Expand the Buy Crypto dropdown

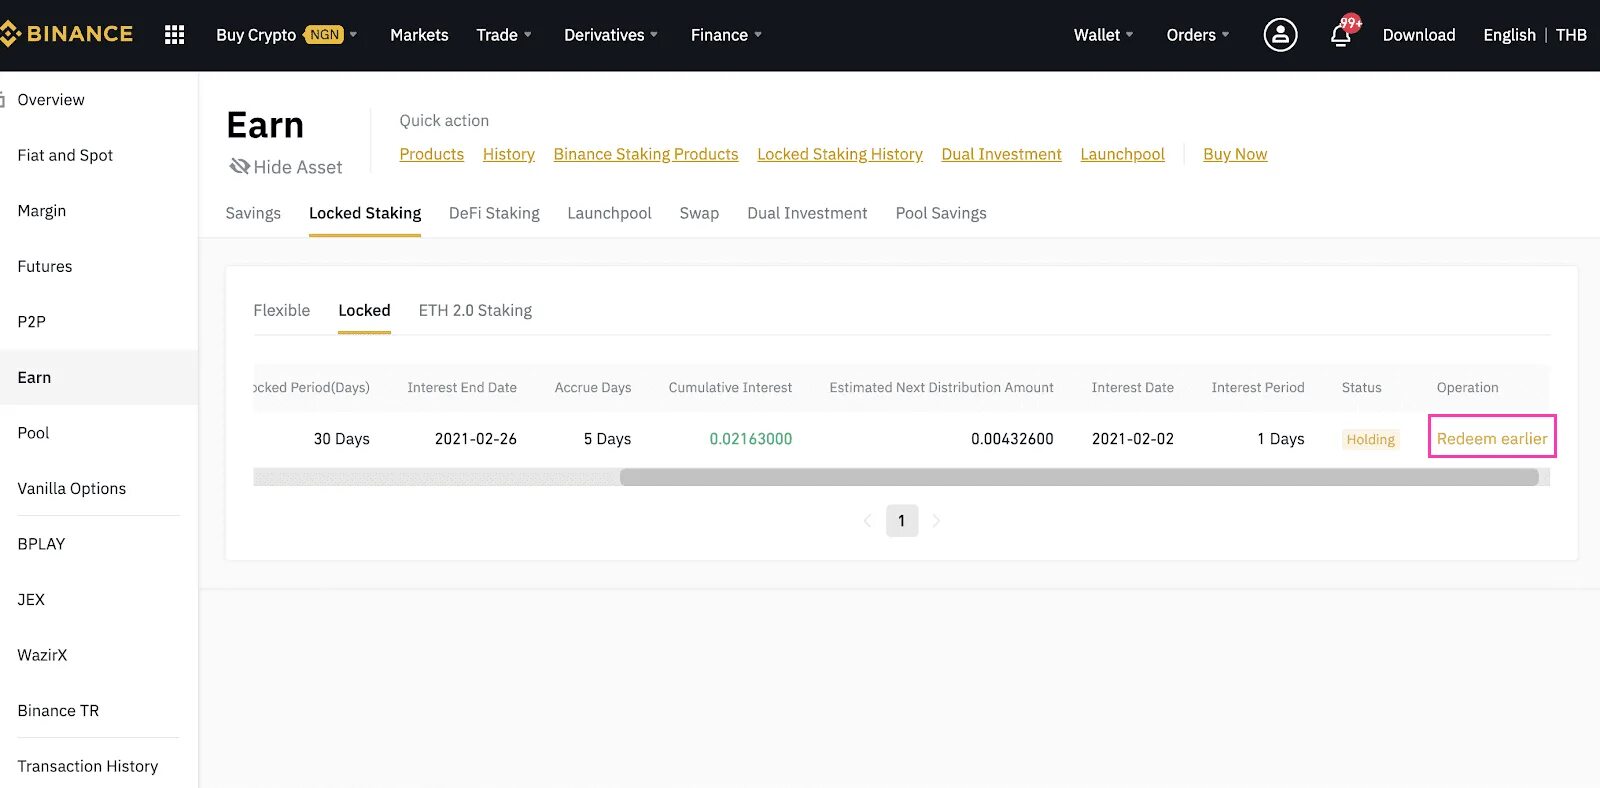286,35
